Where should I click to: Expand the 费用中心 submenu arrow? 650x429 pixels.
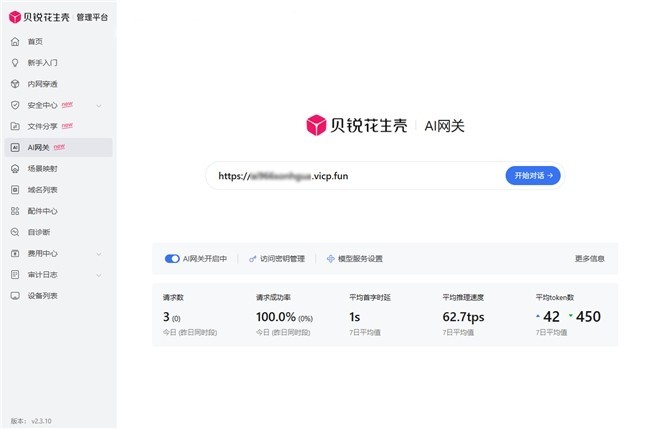pyautogui.click(x=98, y=253)
